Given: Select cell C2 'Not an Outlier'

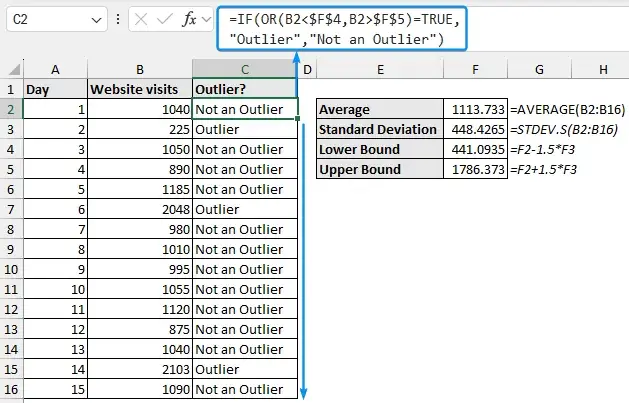Looking at the screenshot, I should [x=245, y=109].
